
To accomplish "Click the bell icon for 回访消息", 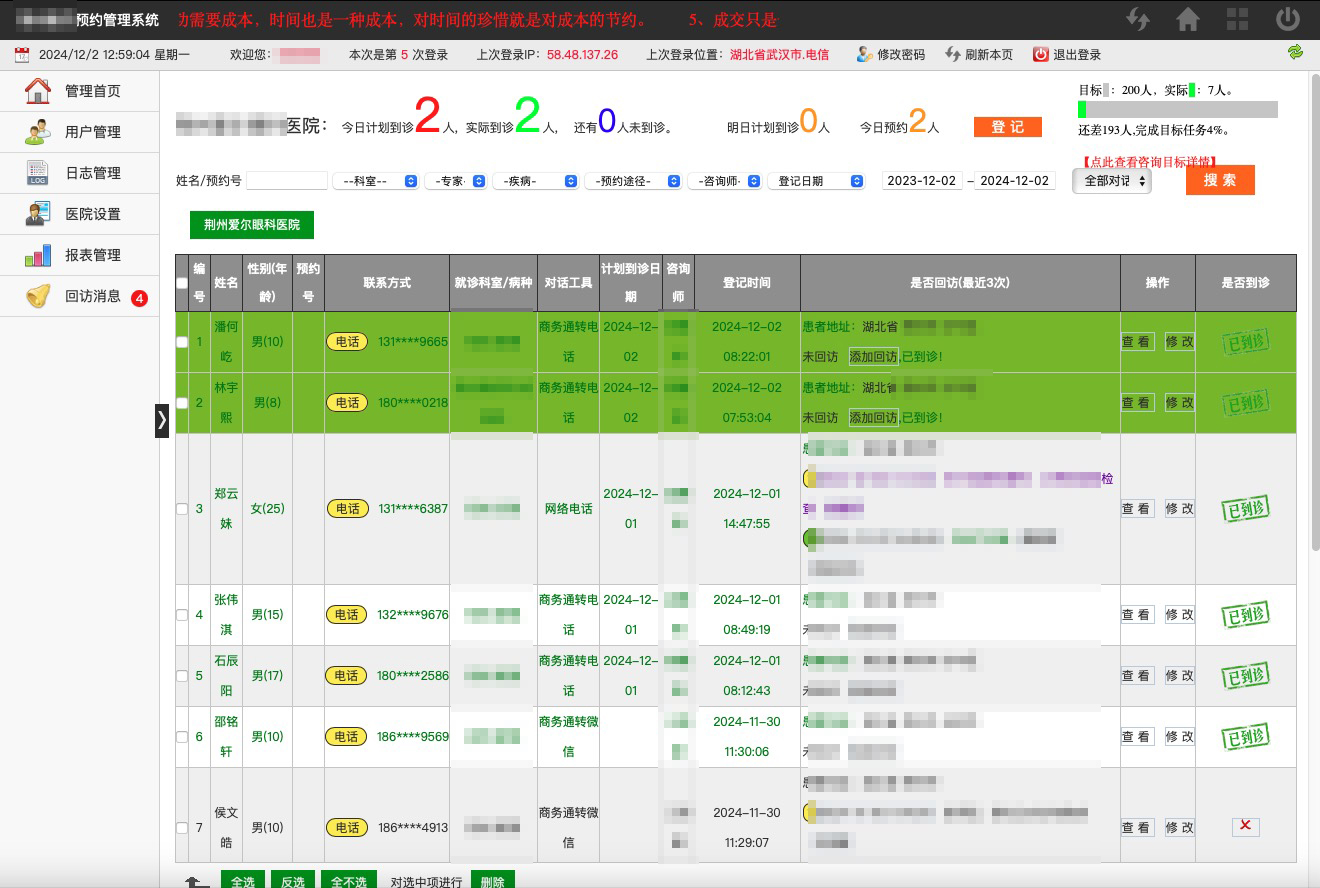I will click(x=38, y=296).
